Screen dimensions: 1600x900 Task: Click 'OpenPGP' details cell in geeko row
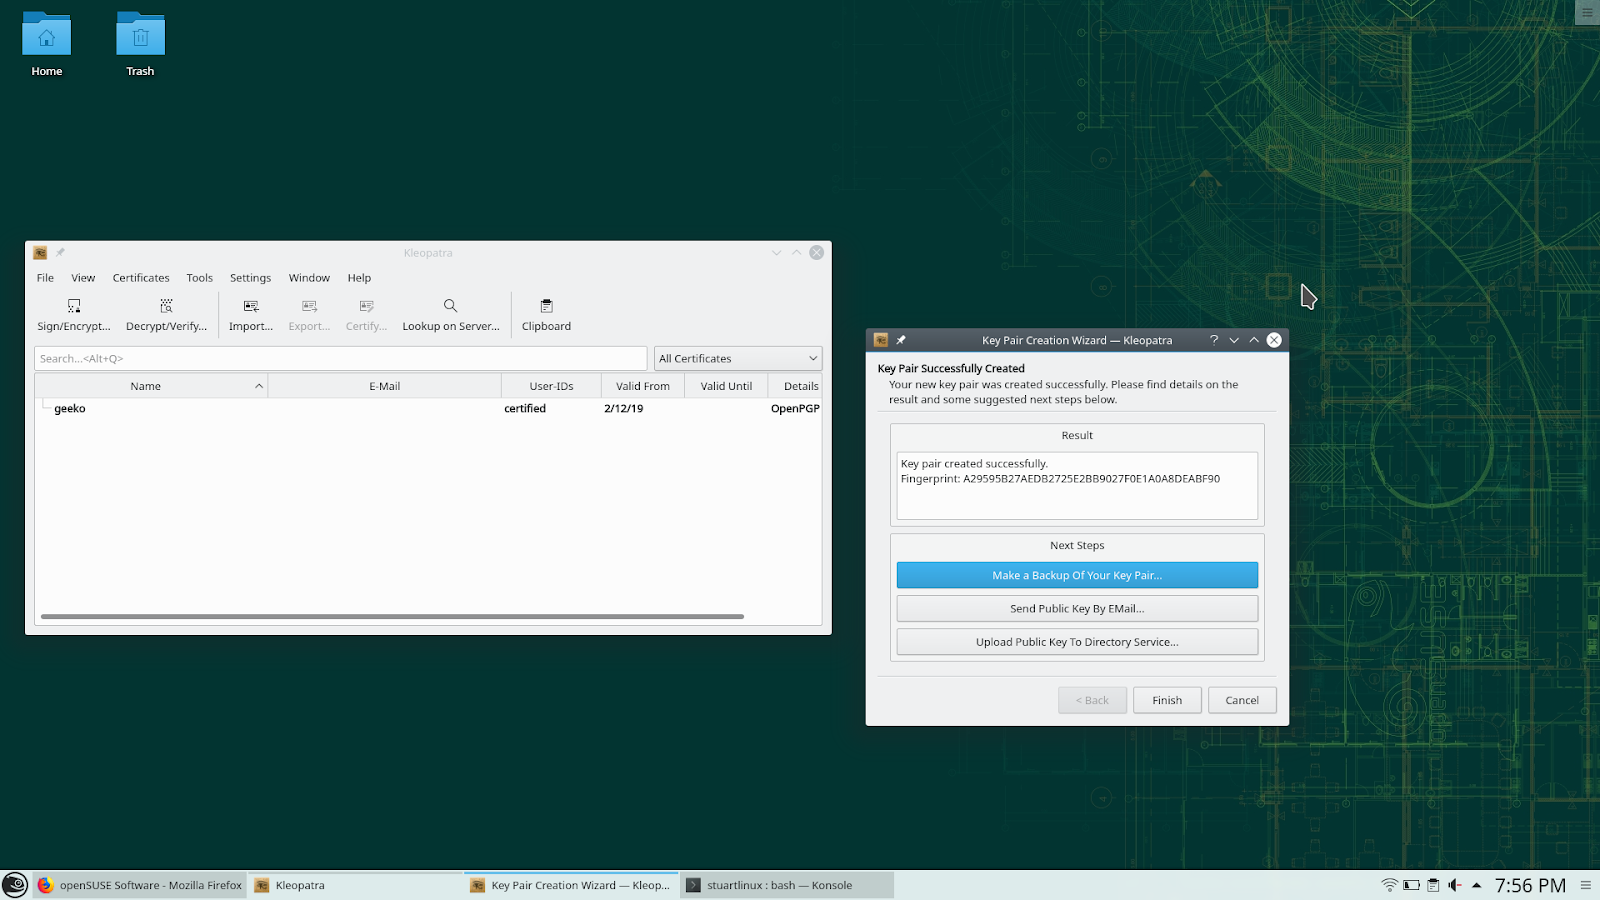click(x=795, y=409)
